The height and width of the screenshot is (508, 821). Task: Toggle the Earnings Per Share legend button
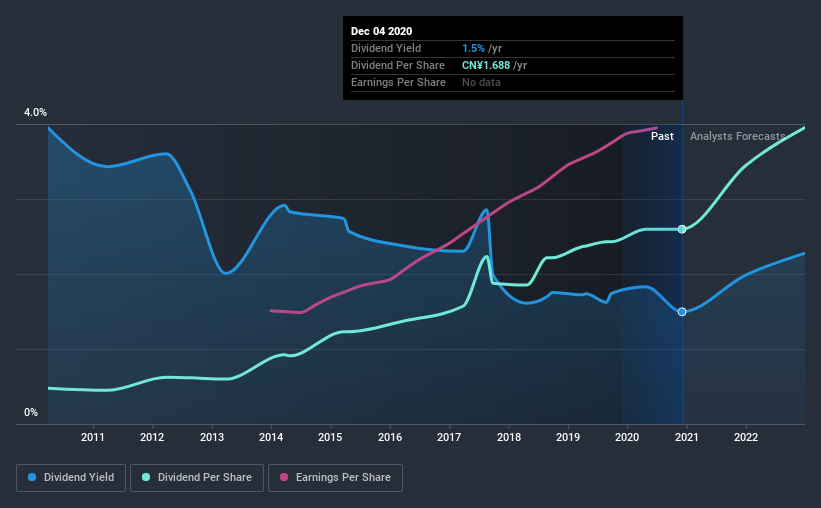pyautogui.click(x=336, y=478)
